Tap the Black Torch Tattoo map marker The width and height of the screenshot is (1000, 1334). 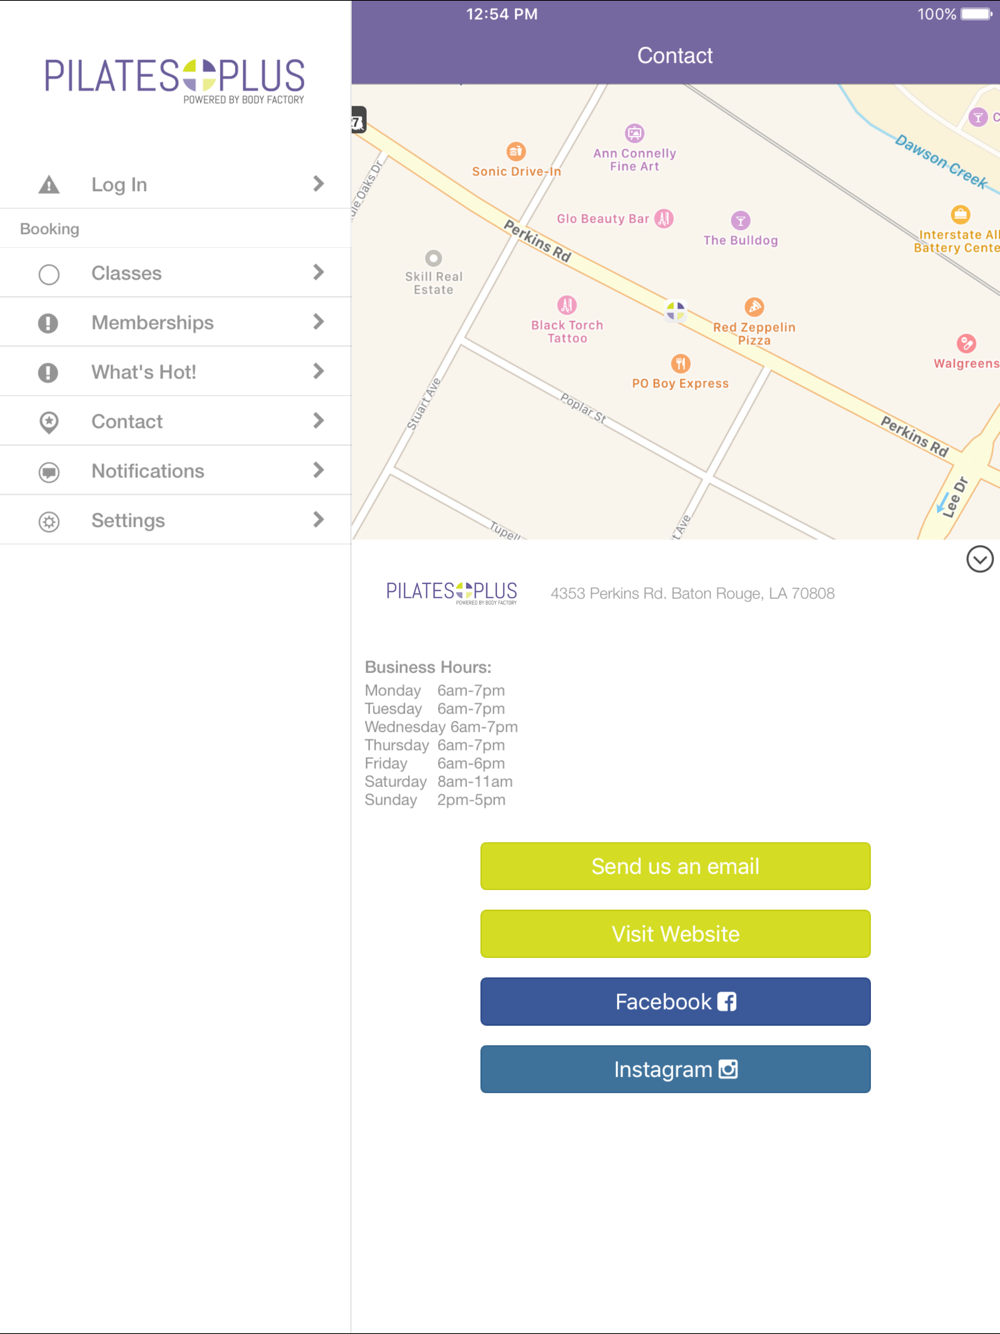click(x=567, y=305)
